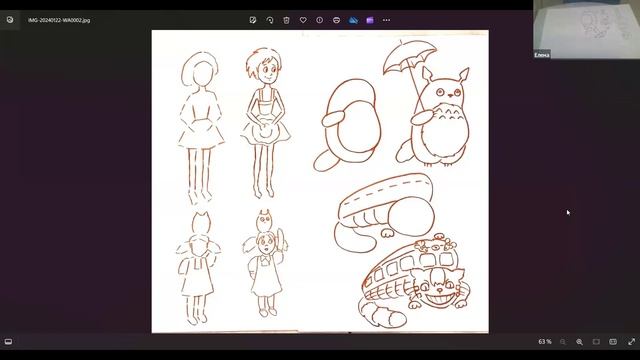
Task: Show file info panel
Action: [x=320, y=20]
